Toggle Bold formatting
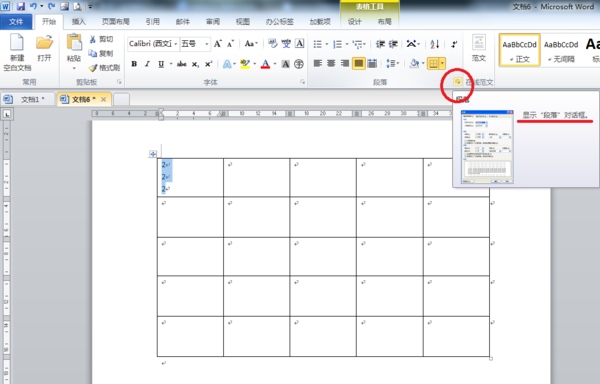Viewport: 600px width, 384px height. coord(134,64)
